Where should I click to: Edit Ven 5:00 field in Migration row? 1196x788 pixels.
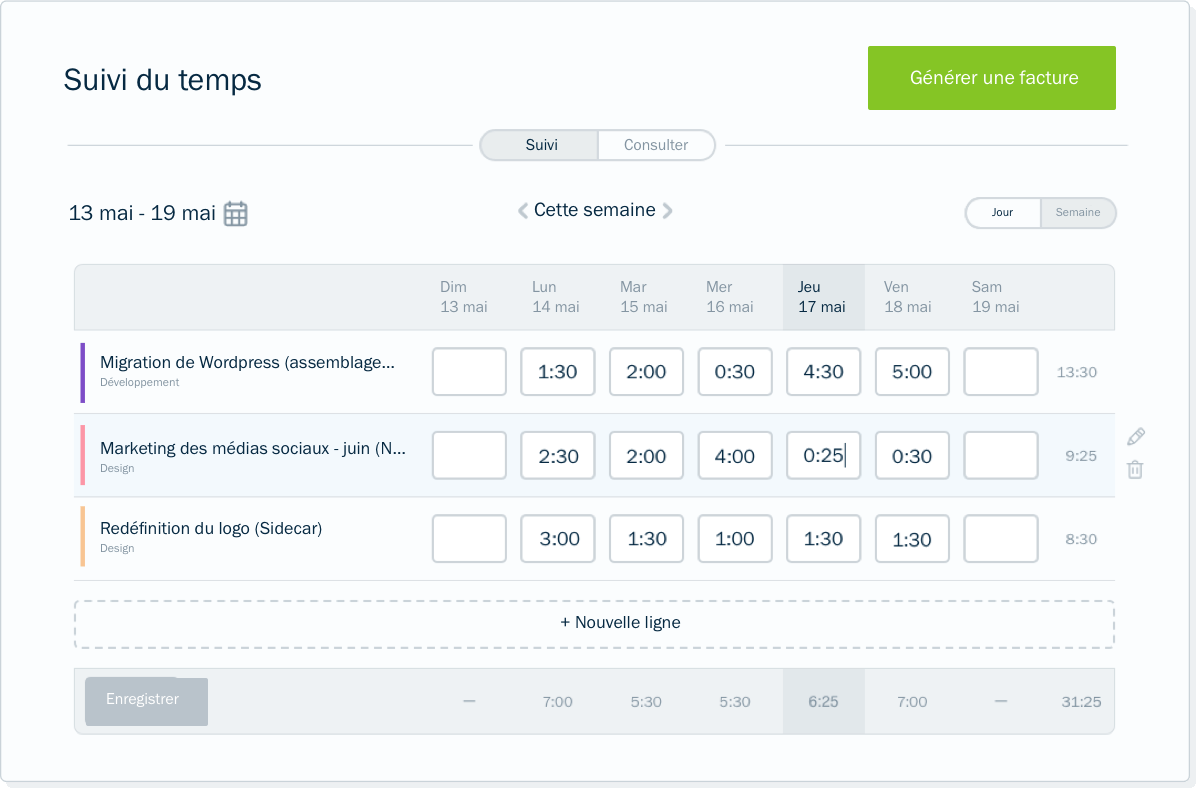pos(912,371)
